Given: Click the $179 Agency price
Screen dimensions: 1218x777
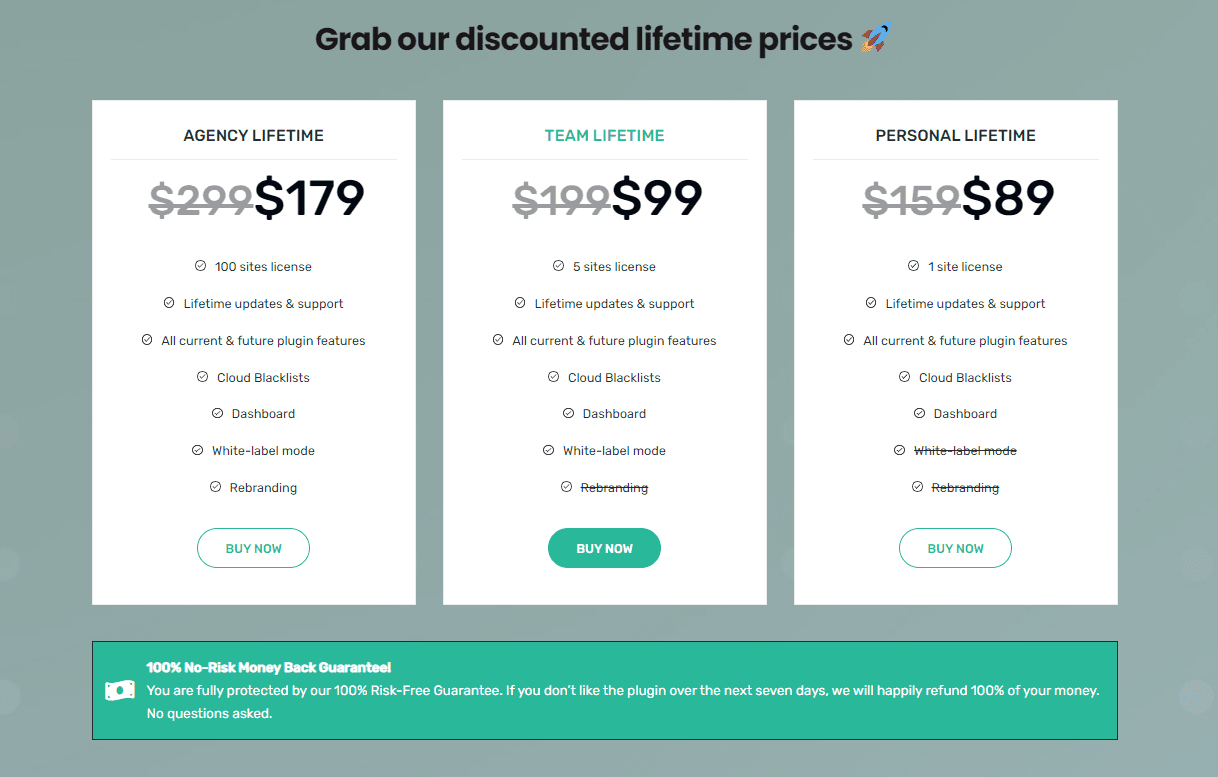Looking at the screenshot, I should pyautogui.click(x=309, y=198).
